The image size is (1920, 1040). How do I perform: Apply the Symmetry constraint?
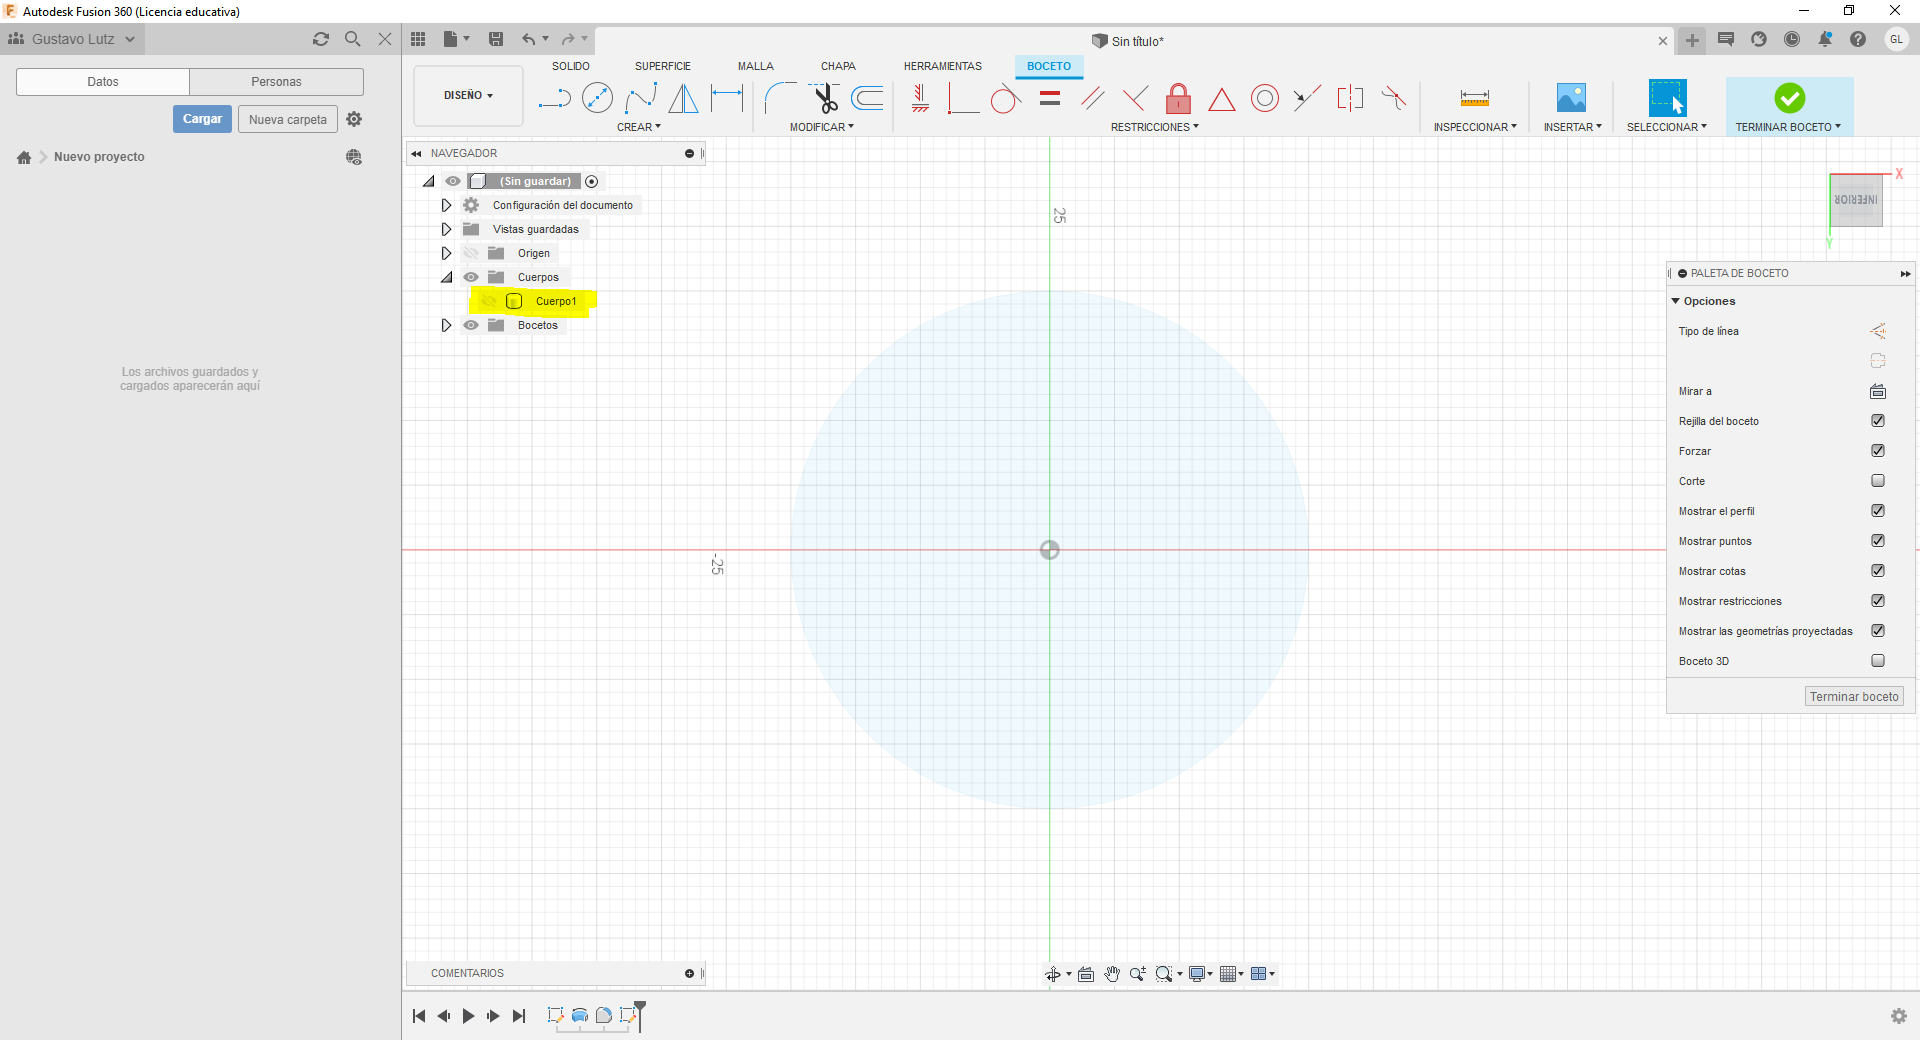(1350, 98)
